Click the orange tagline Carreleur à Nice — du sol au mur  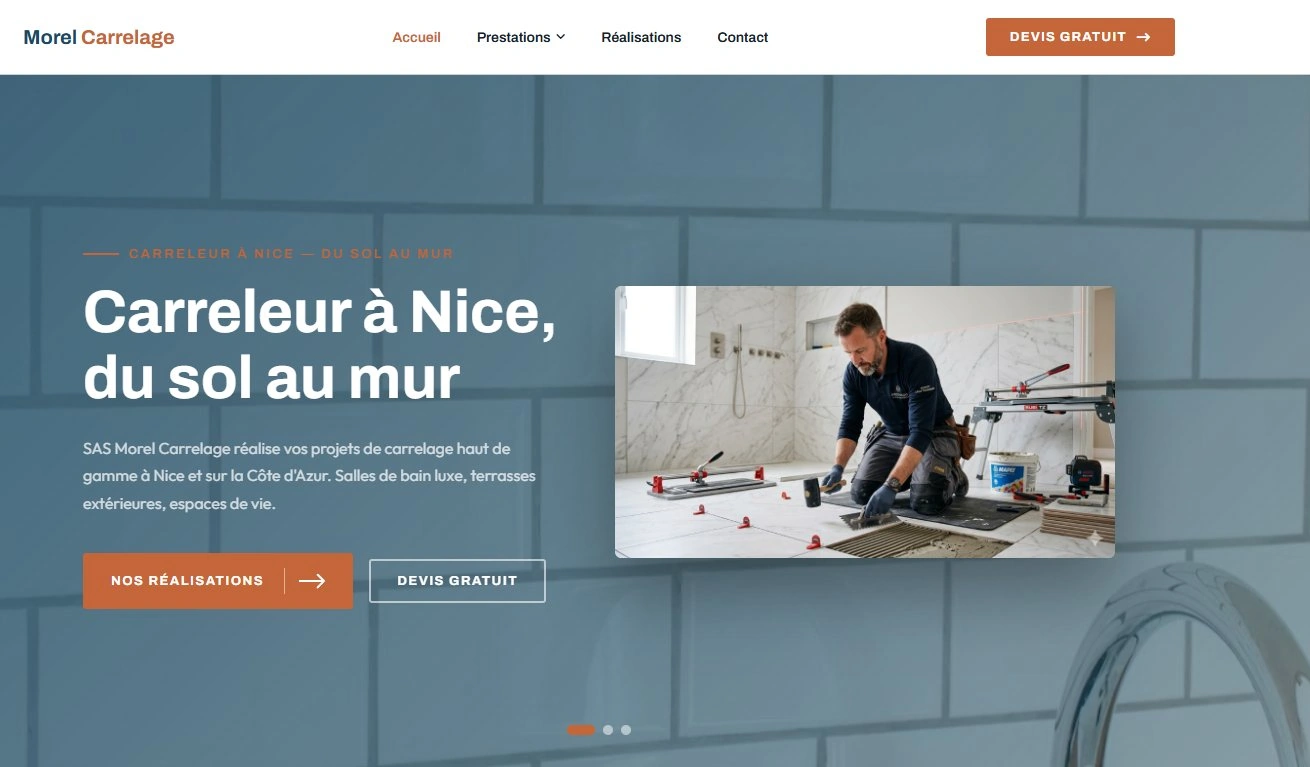(x=291, y=254)
